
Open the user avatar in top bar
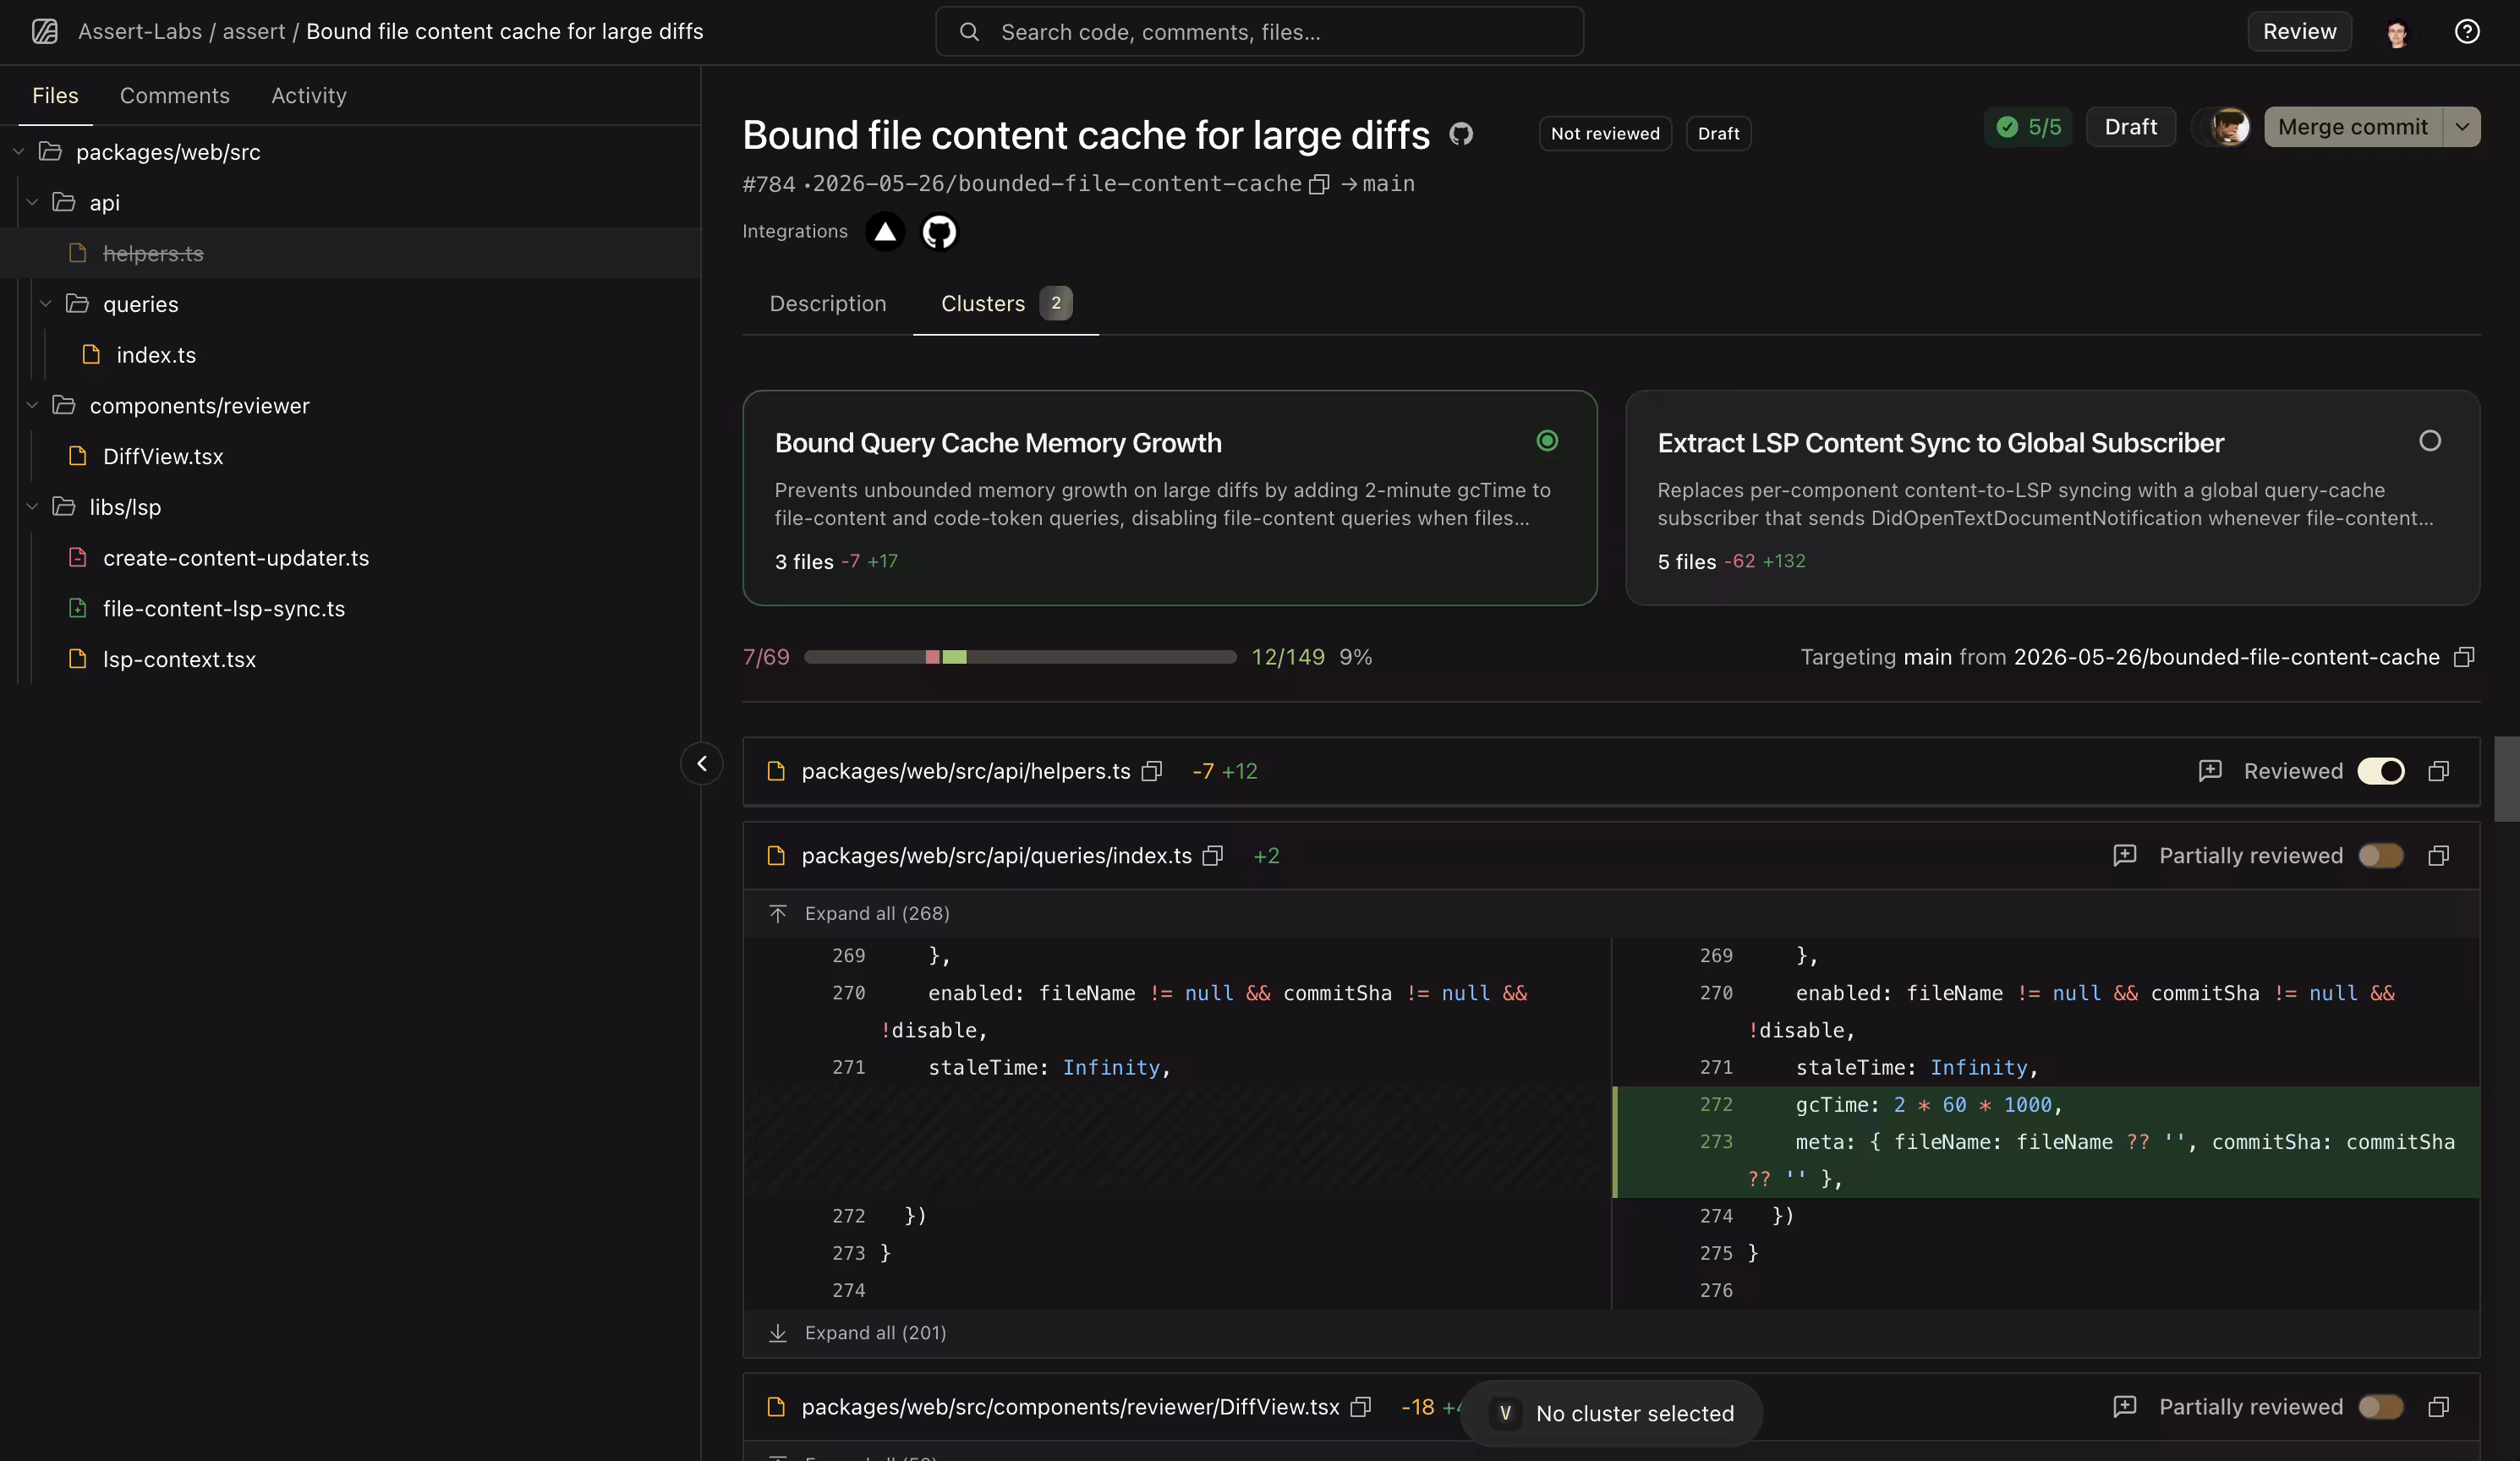coord(2397,32)
